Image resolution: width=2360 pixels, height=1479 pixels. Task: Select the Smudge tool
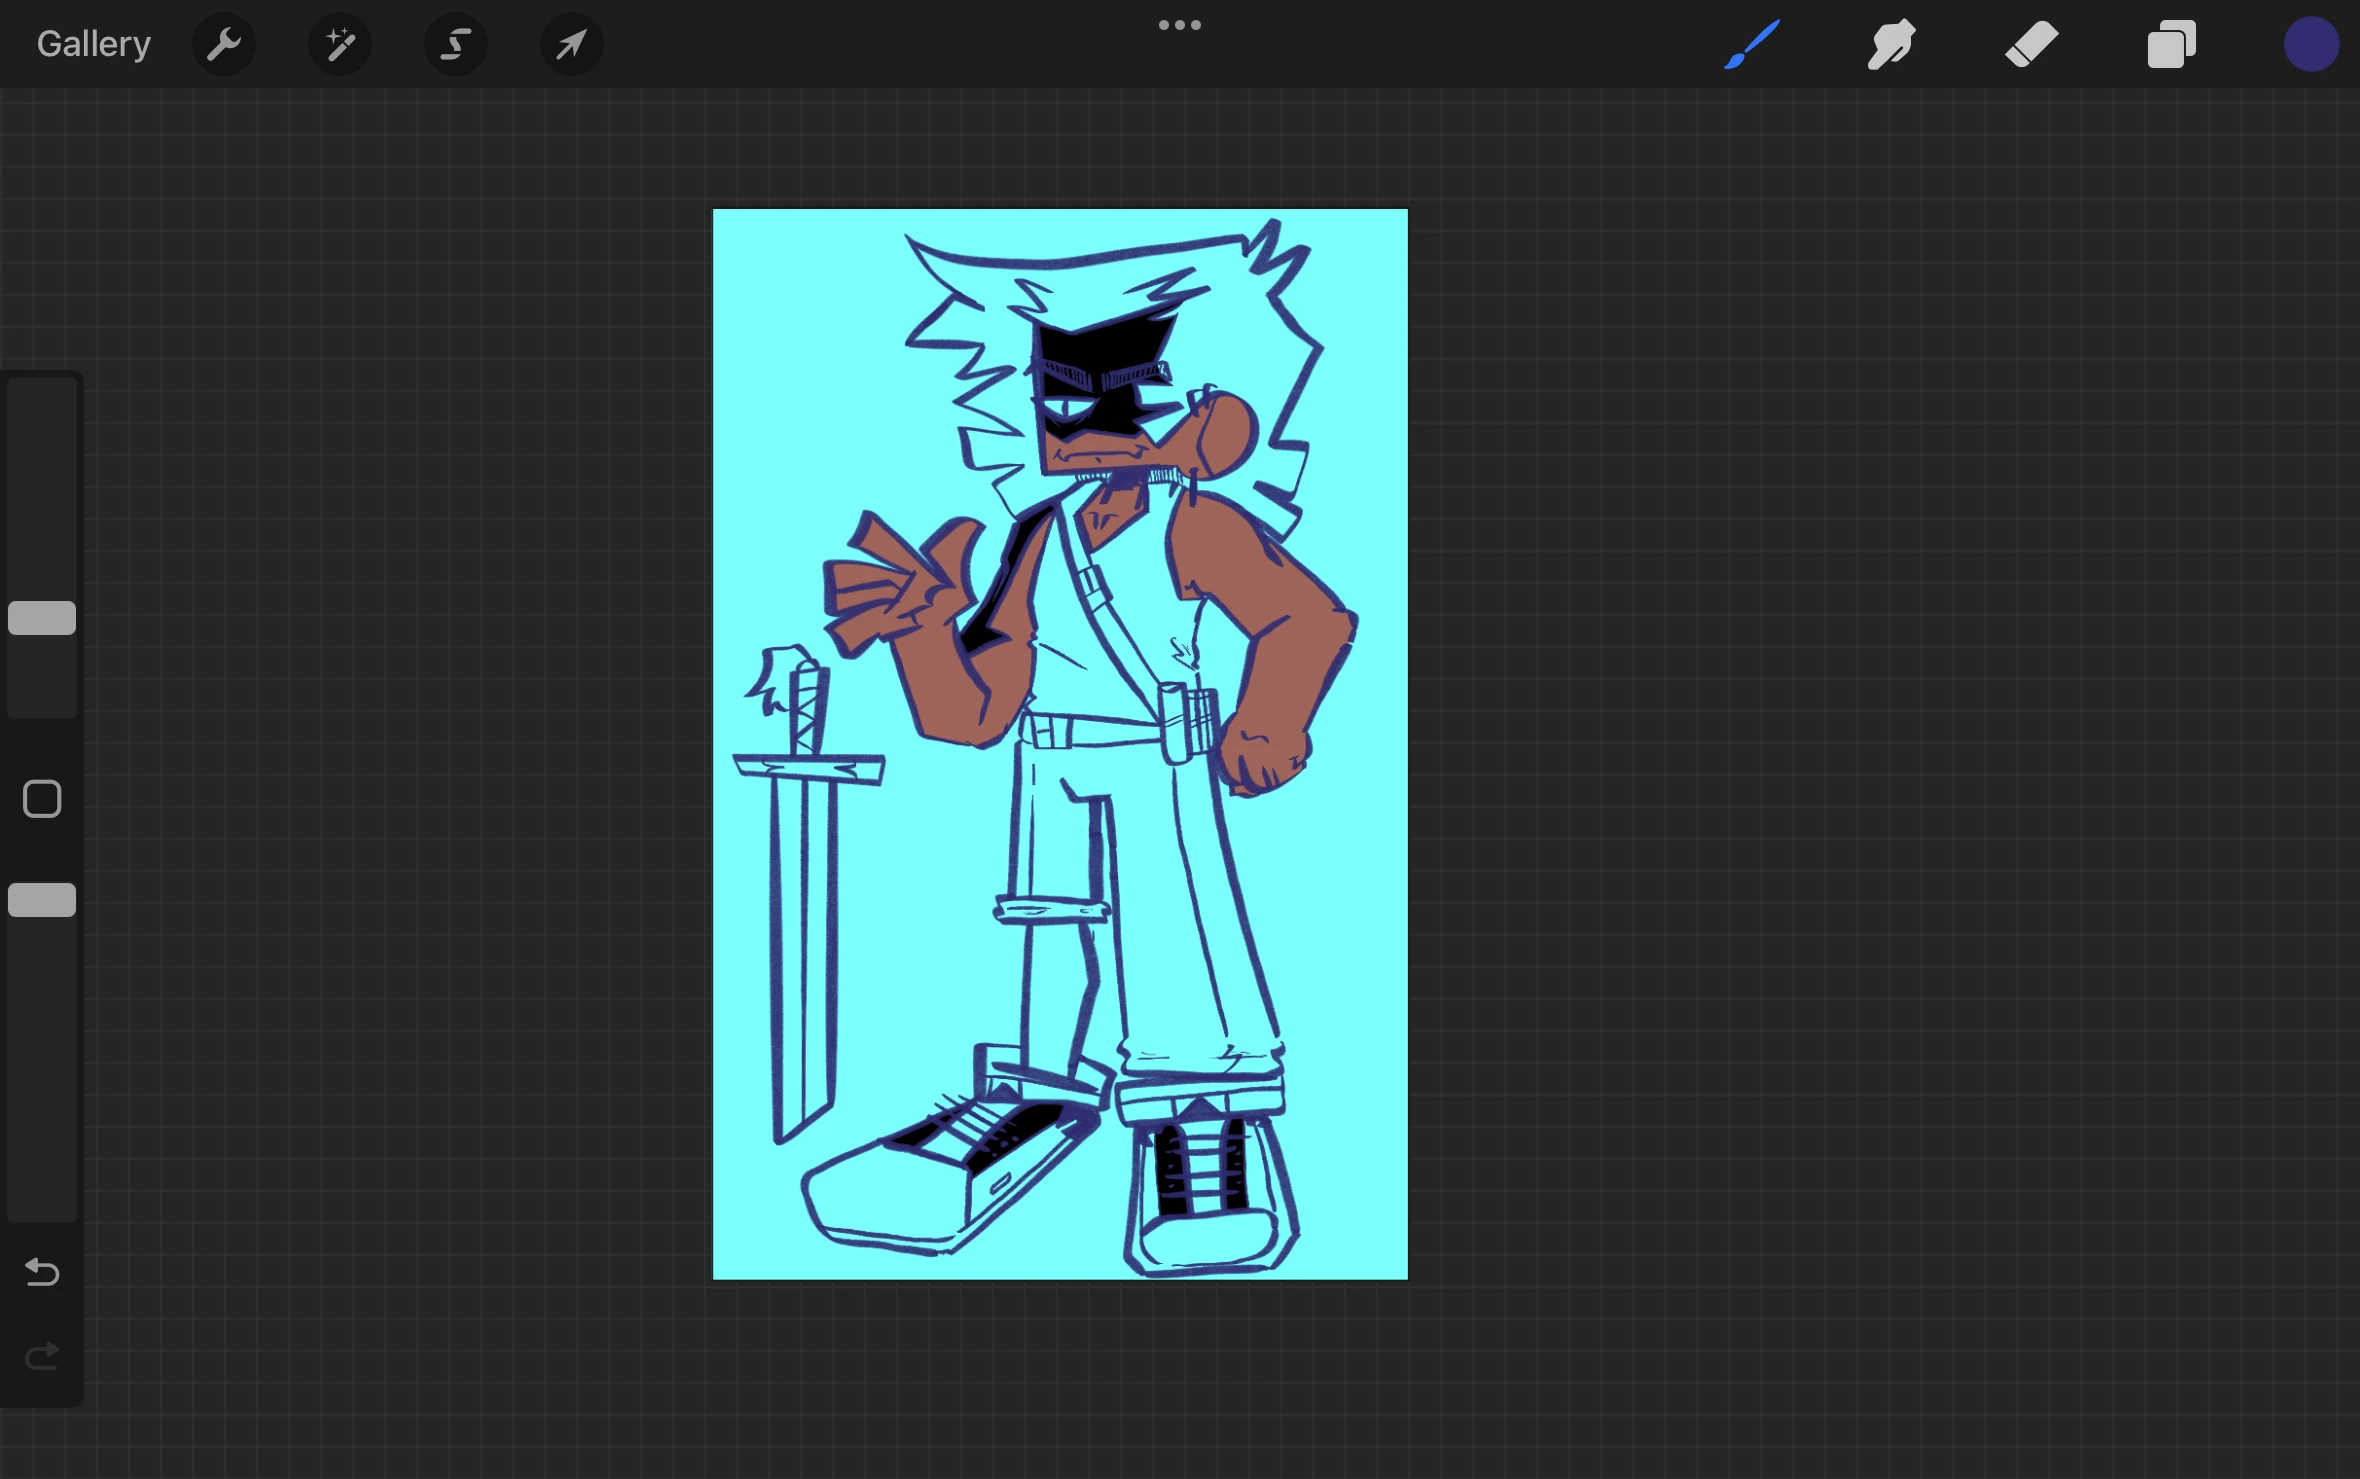[1891, 43]
